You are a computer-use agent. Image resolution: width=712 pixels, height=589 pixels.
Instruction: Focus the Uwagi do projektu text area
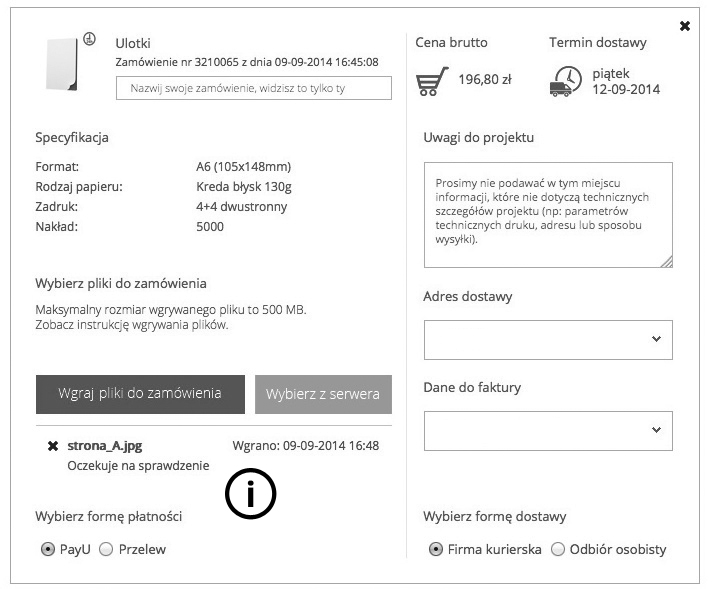point(548,214)
